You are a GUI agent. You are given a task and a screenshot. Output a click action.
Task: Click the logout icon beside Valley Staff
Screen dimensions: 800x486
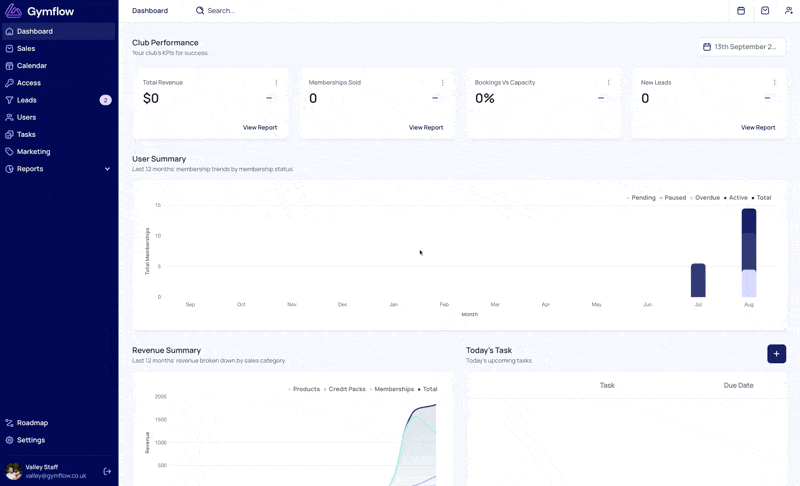point(107,471)
